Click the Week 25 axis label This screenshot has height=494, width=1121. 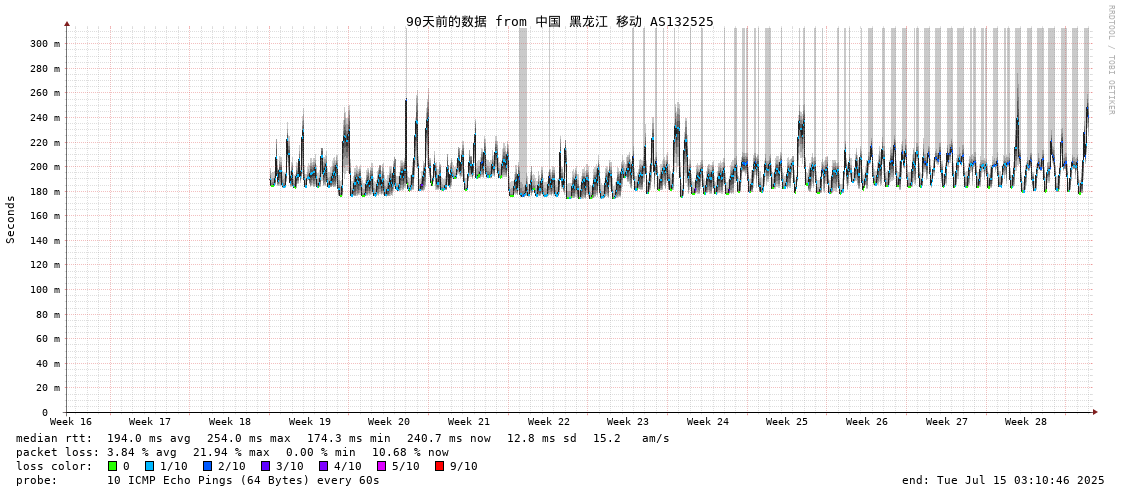coord(786,422)
